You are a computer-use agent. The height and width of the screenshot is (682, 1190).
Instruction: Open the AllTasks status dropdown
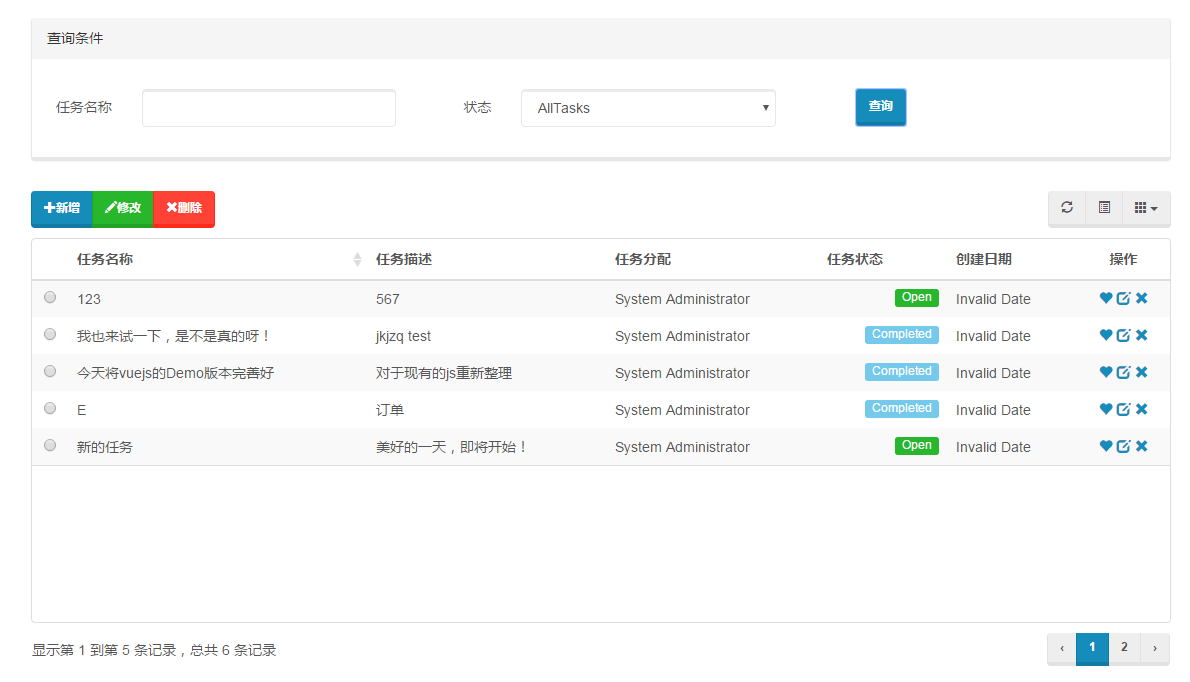(x=648, y=107)
